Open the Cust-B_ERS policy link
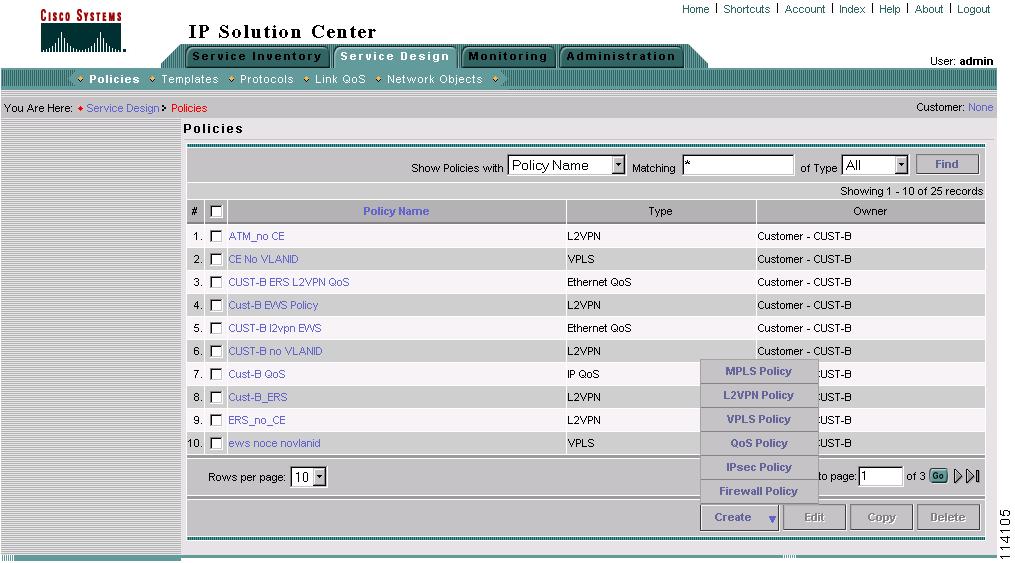 [258, 397]
